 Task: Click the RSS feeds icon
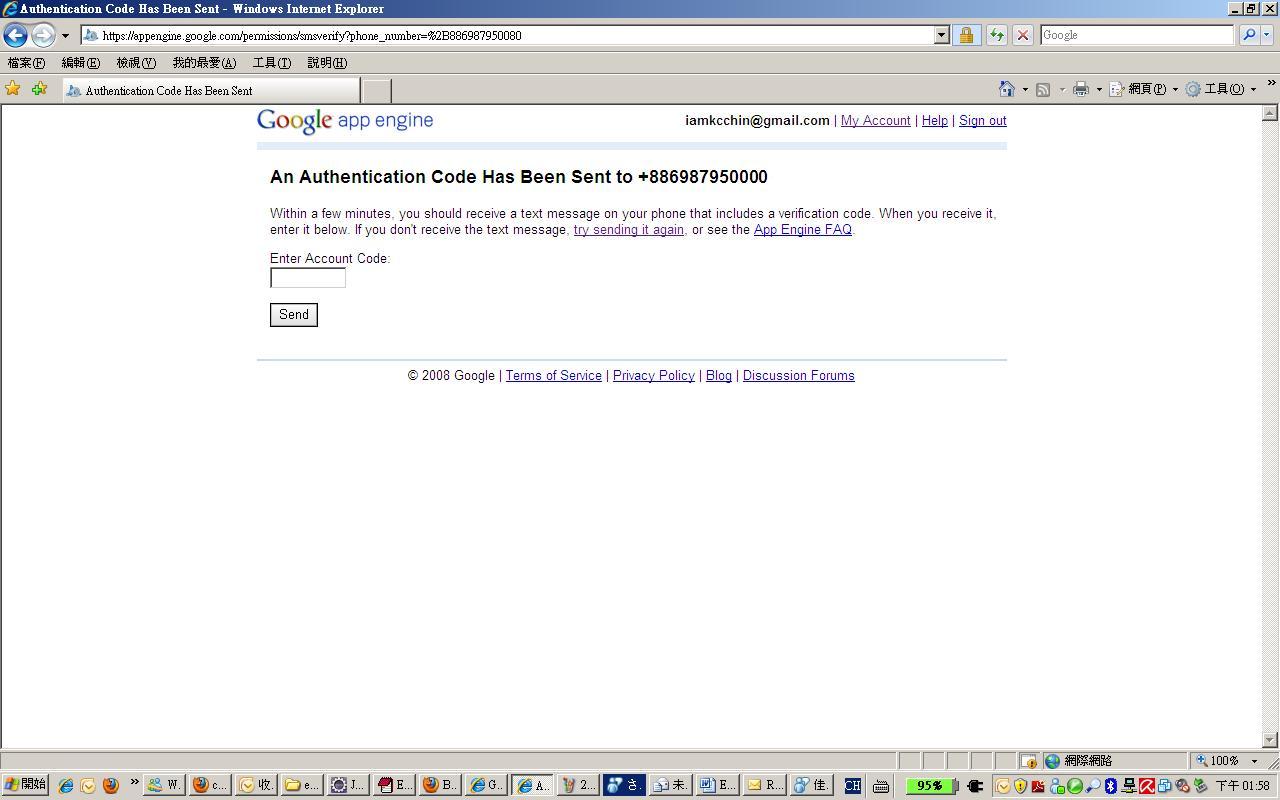click(1043, 90)
